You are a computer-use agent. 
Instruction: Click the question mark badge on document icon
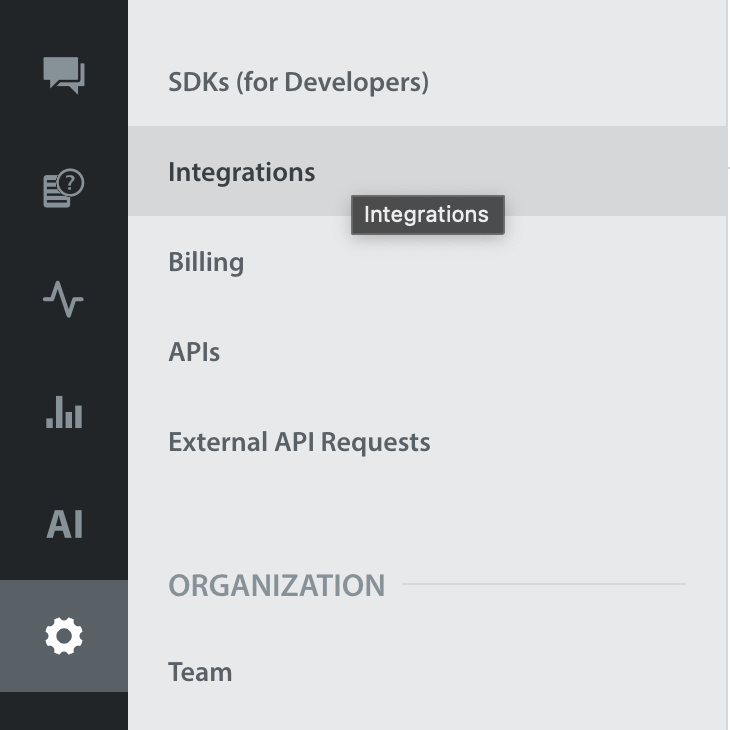71,182
